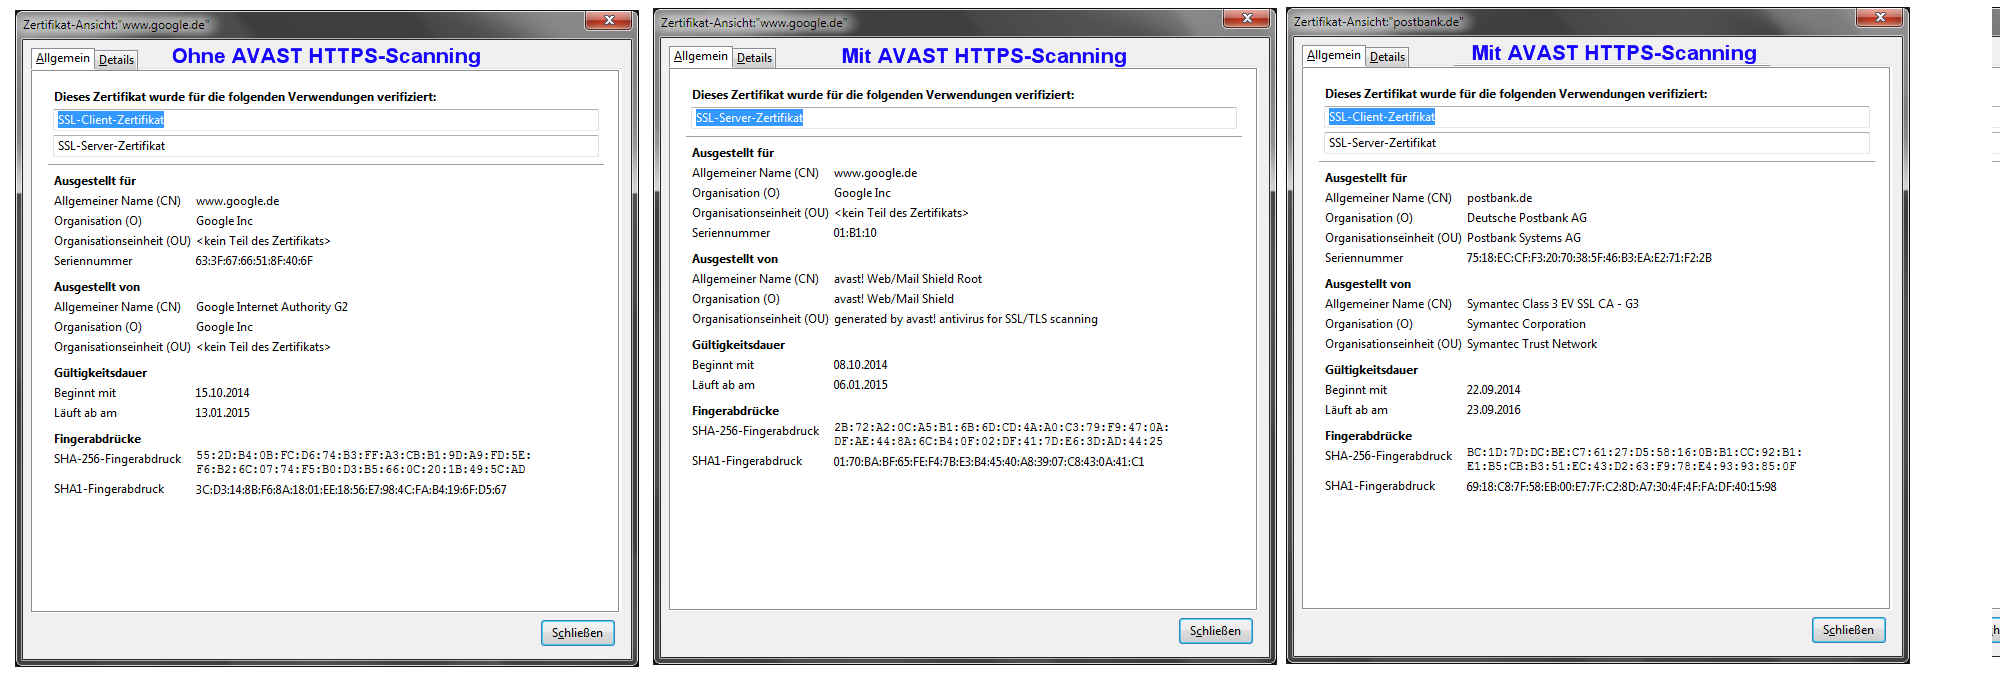Click organisational unit 'Postbank Systems AG'
This screenshot has width=2000, height=681.
click(1524, 238)
